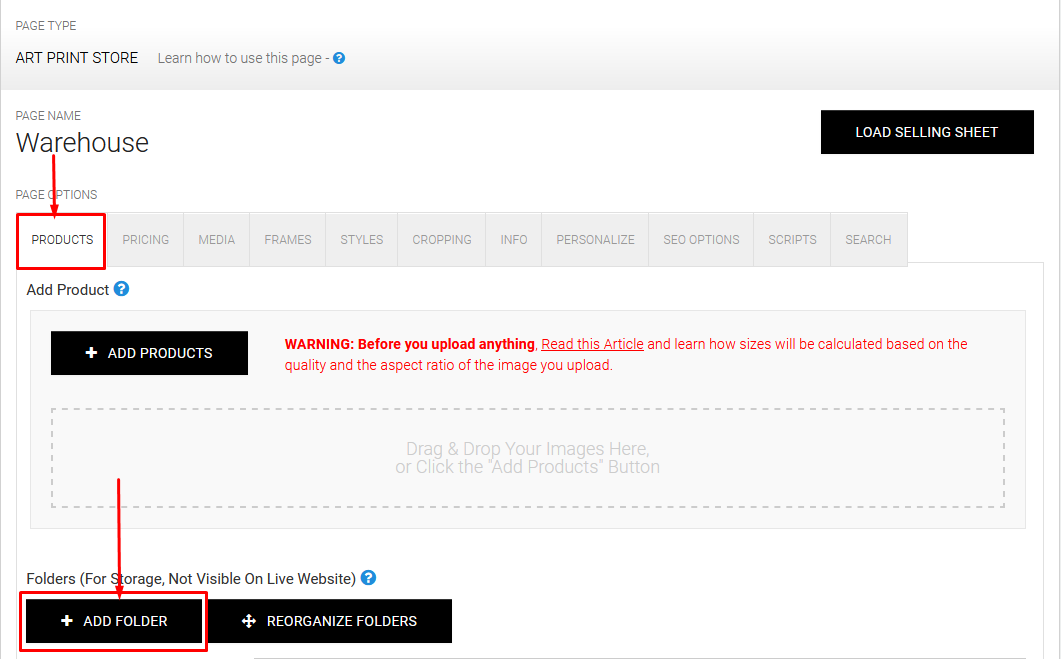Go to the Search tab

pyautogui.click(x=868, y=240)
